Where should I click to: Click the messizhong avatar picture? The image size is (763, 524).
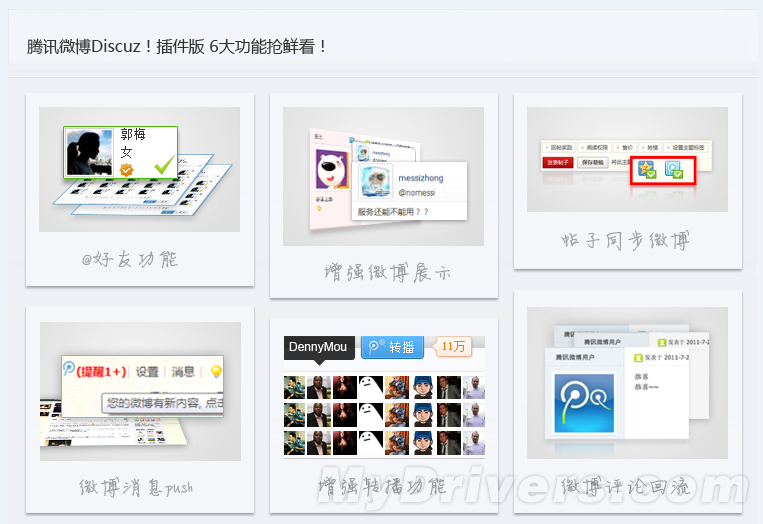(375, 181)
